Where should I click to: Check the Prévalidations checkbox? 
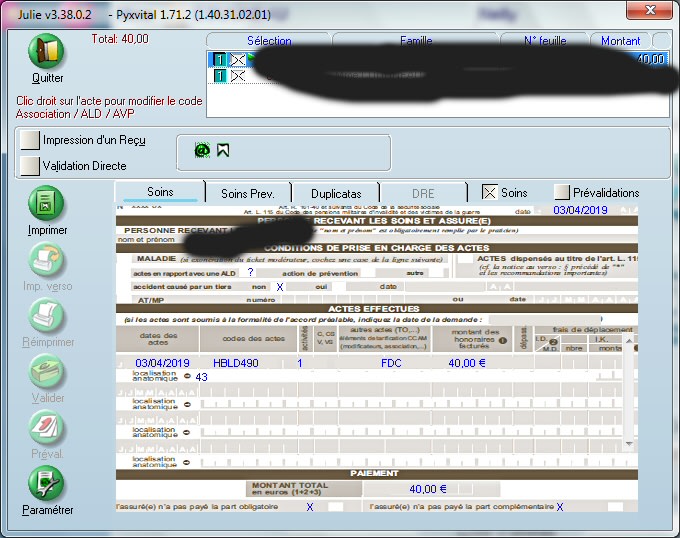pyautogui.click(x=562, y=192)
